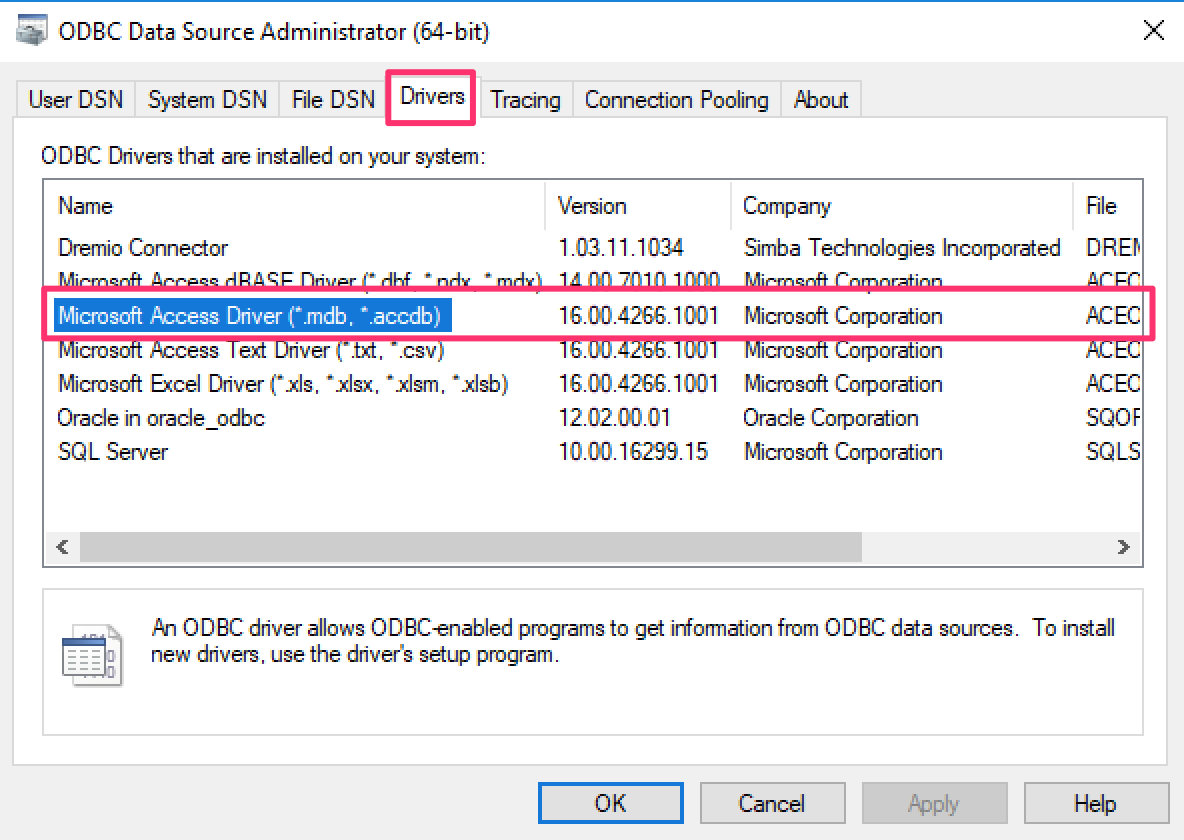Image resolution: width=1184 pixels, height=840 pixels.
Task: Click version 16.00.4266.1001 in Access Text Driver row
Action: 638,350
